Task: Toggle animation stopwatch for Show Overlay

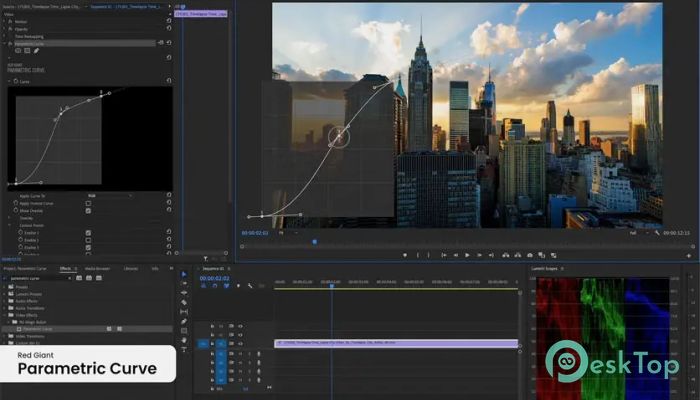Action: pos(16,210)
